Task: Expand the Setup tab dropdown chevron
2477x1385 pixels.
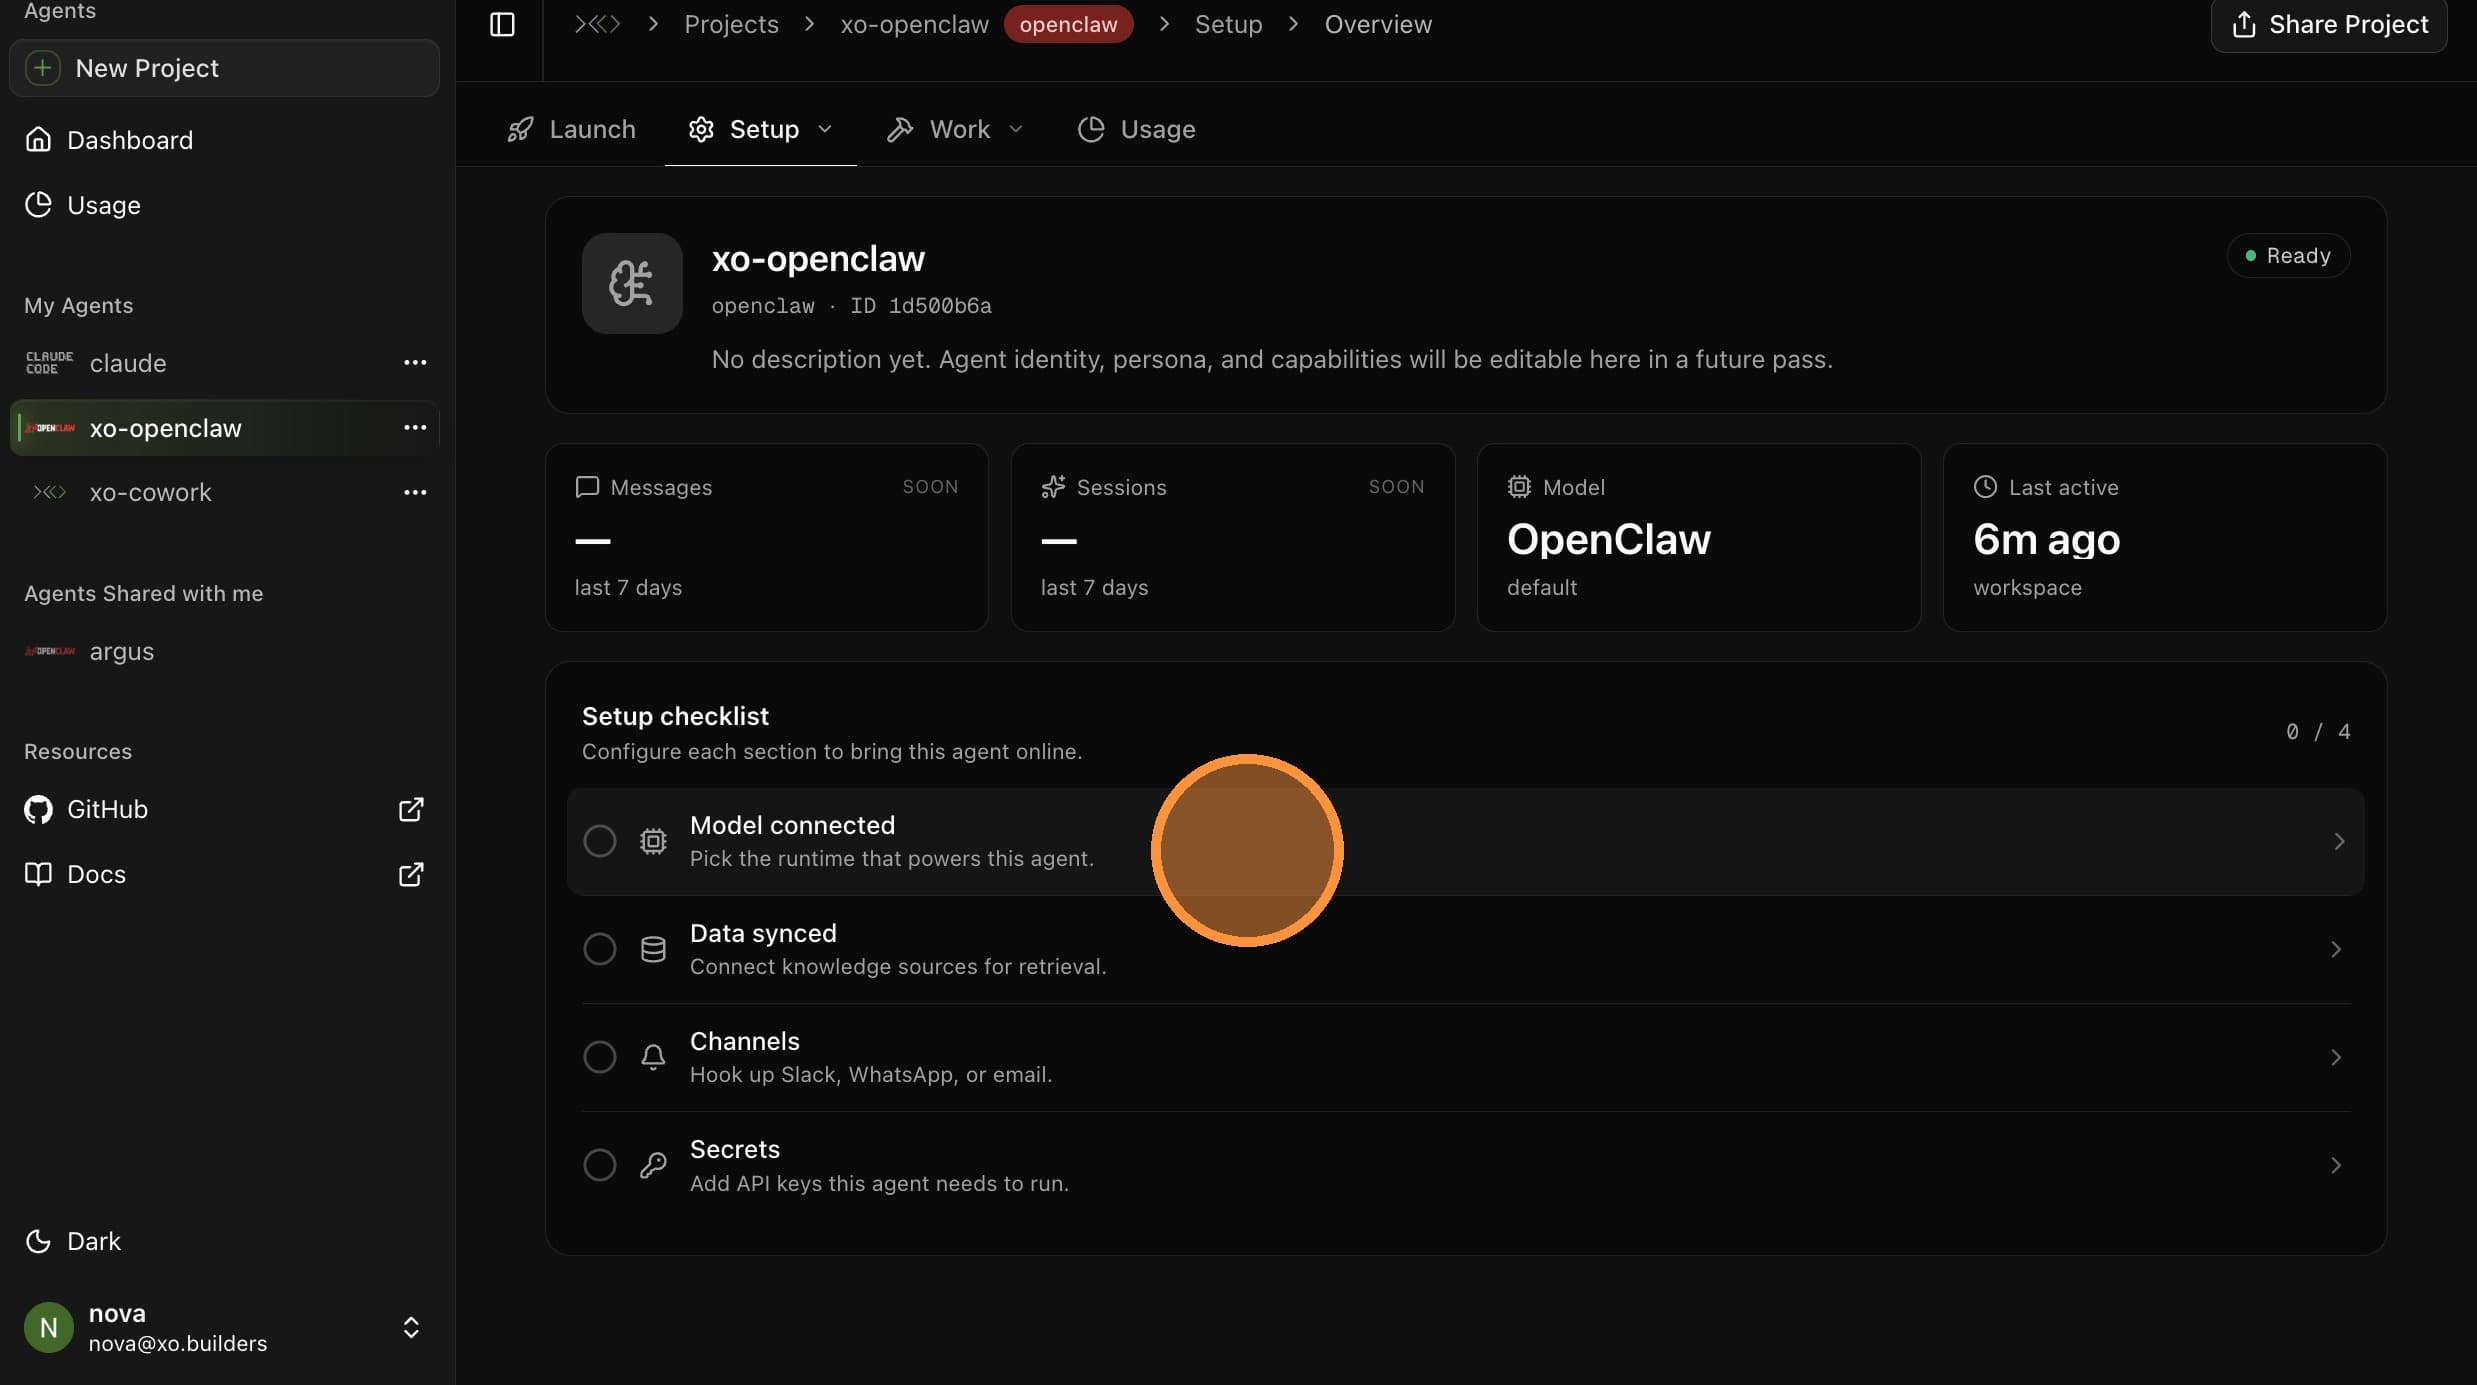Action: tap(825, 129)
